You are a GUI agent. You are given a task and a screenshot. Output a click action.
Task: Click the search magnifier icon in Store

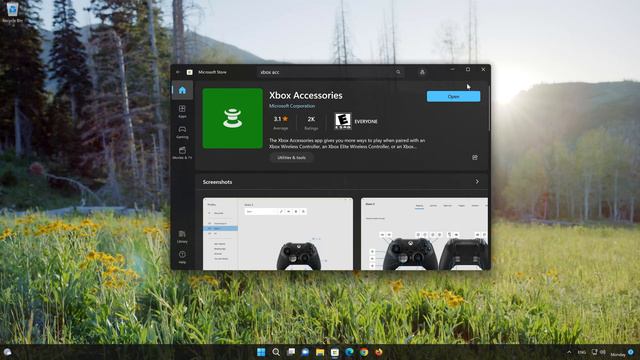pyautogui.click(x=398, y=72)
